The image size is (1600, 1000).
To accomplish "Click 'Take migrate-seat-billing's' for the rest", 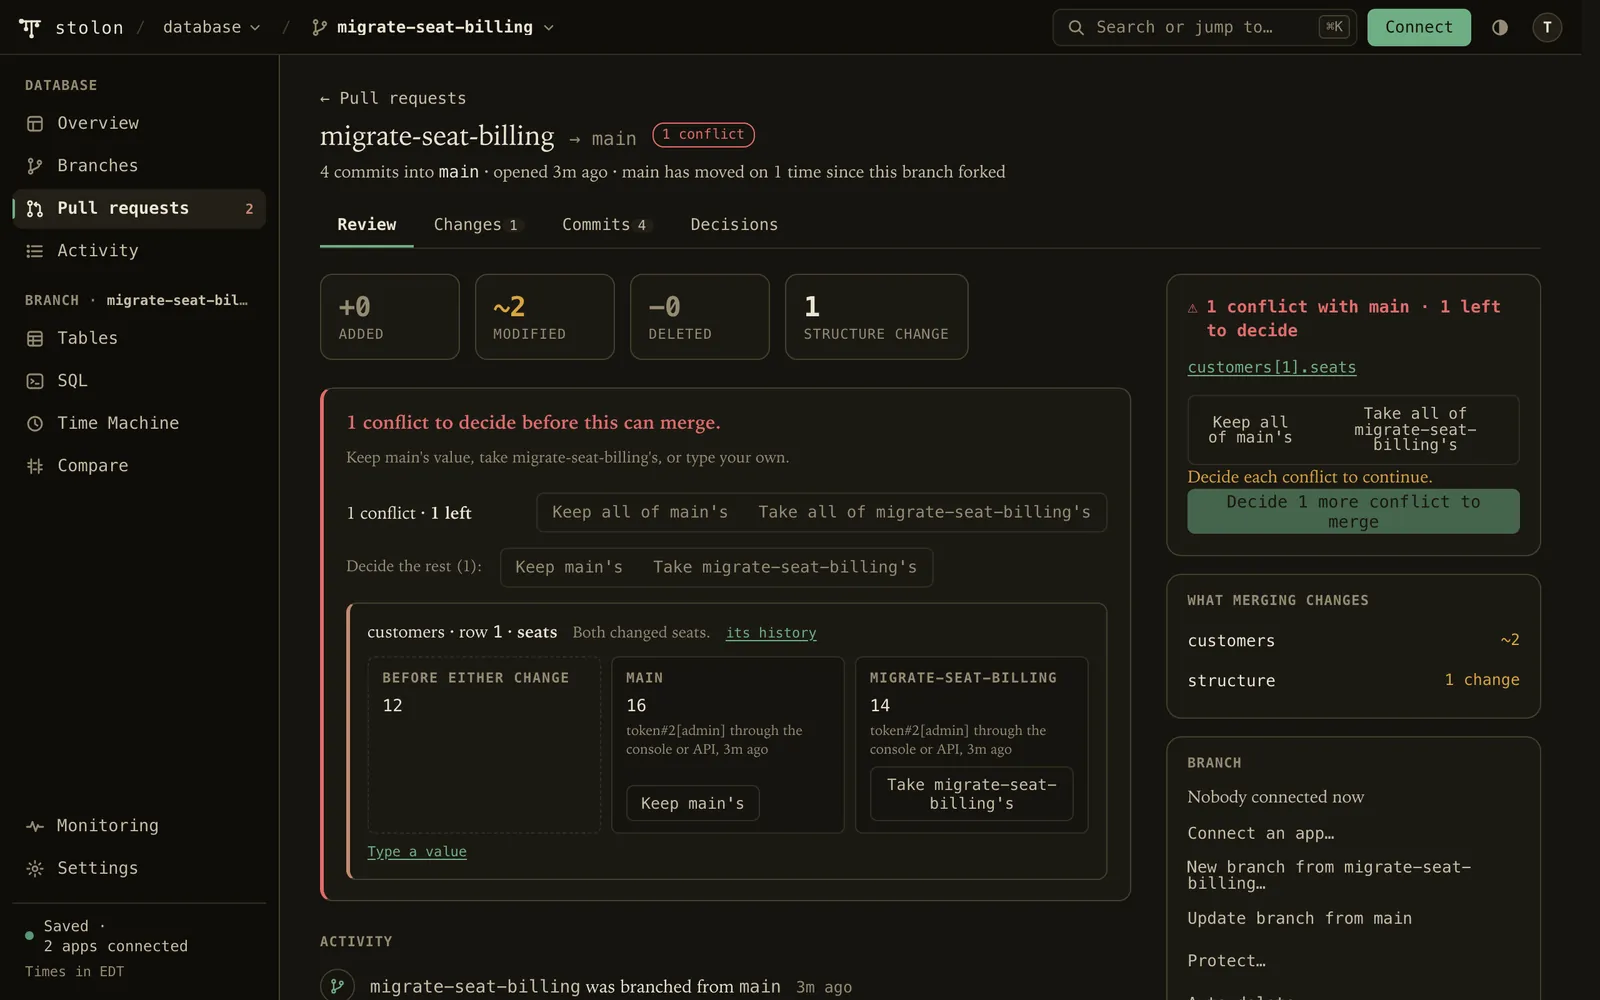I will [785, 567].
